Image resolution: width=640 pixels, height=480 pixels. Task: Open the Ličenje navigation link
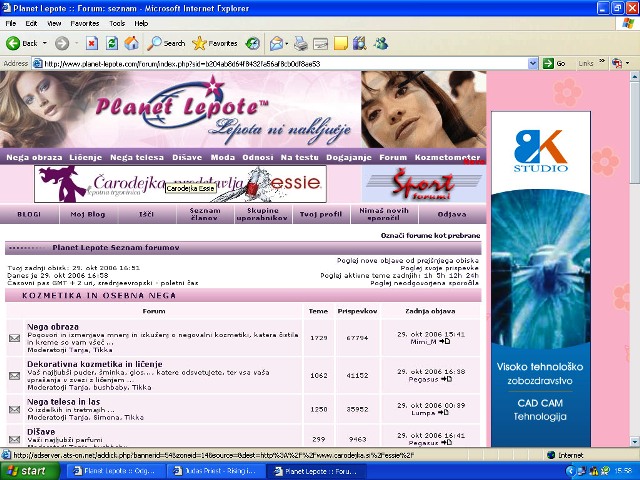point(85,157)
